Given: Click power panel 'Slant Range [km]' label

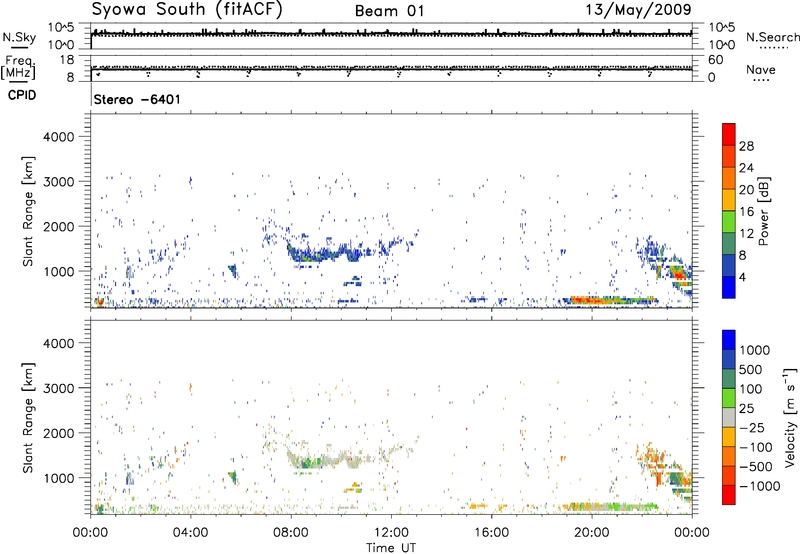Looking at the screenshot, I should pyautogui.click(x=28, y=211).
